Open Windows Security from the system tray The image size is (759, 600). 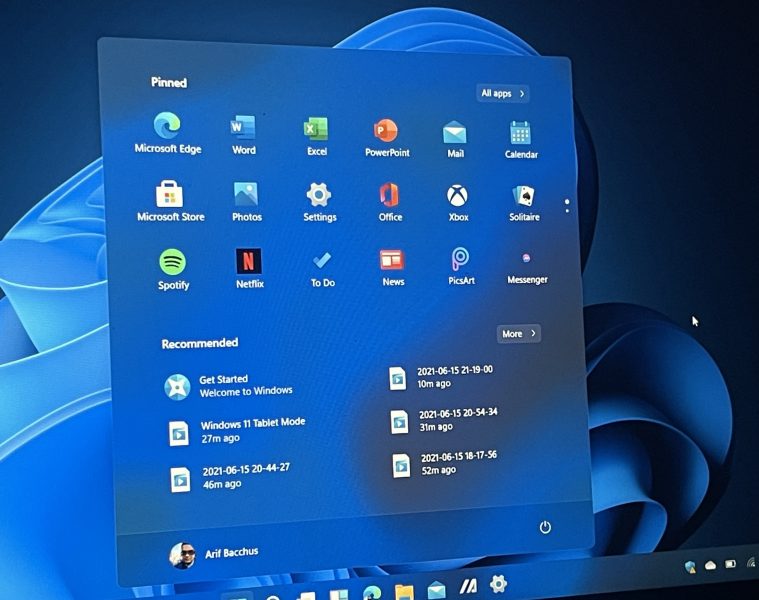coord(690,567)
